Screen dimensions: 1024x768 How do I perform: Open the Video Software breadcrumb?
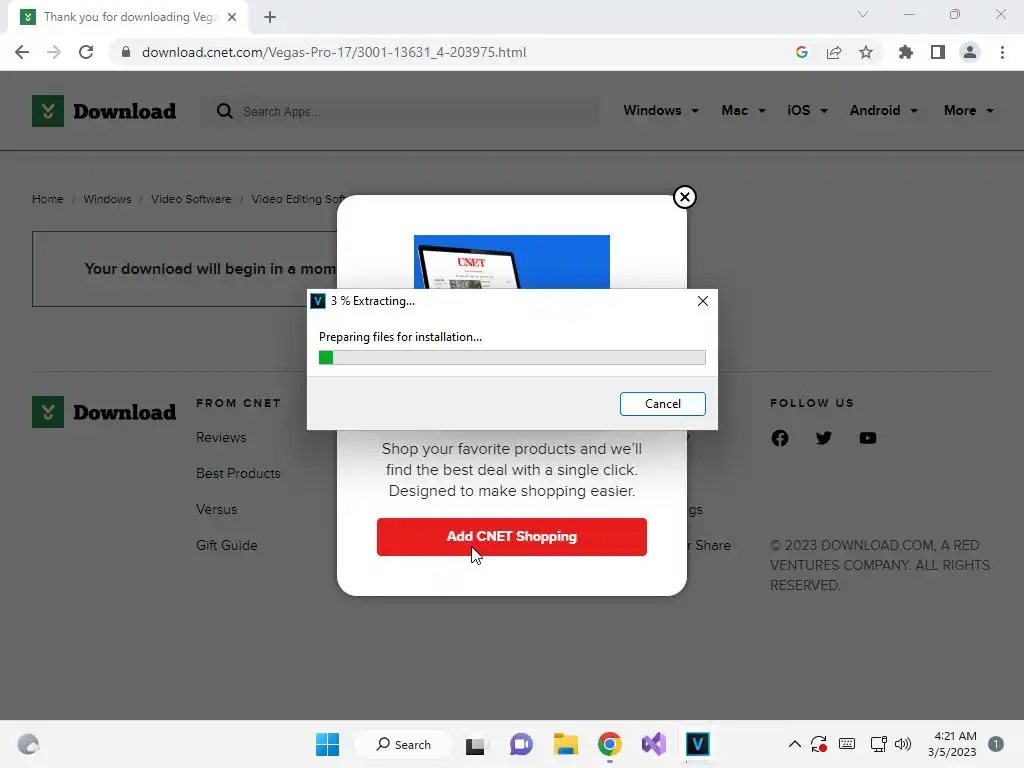pos(191,199)
